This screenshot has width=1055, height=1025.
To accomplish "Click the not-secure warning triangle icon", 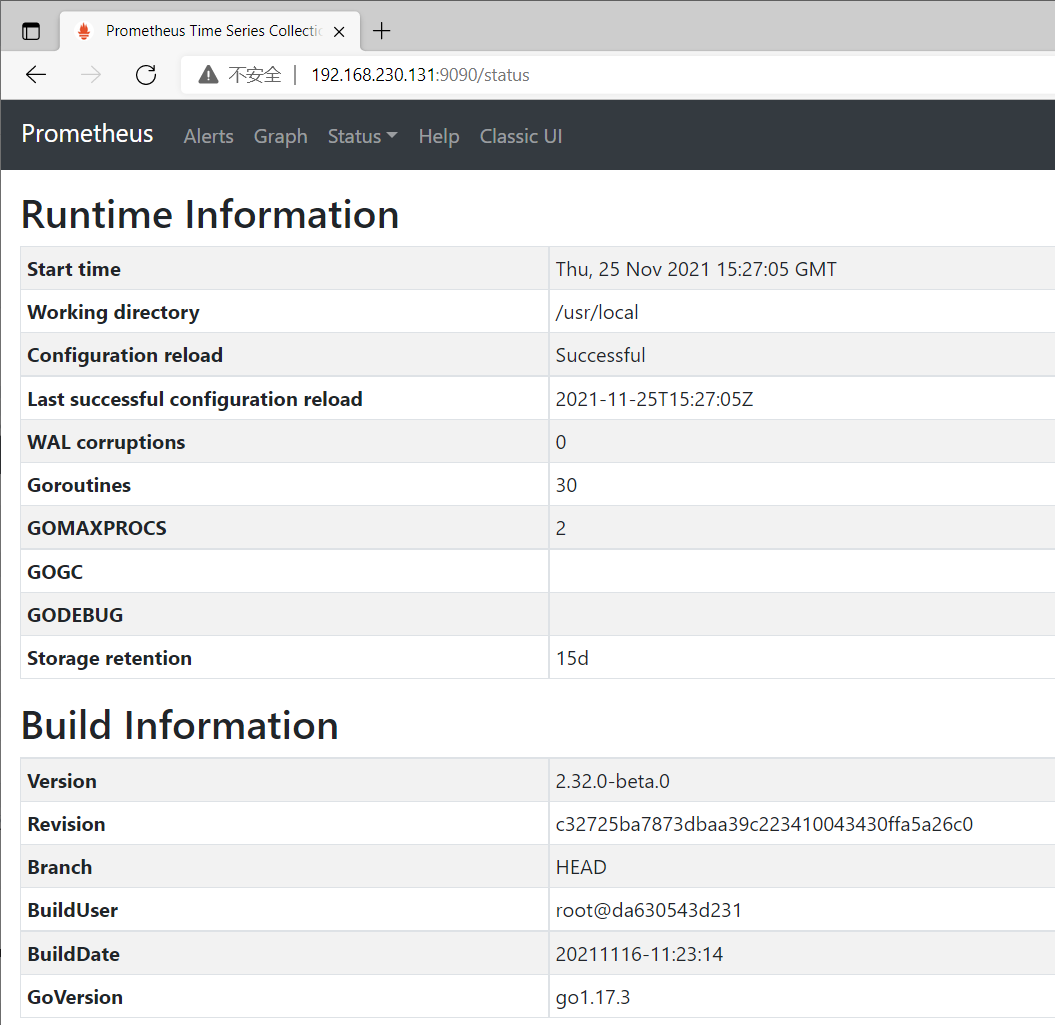I will point(209,75).
